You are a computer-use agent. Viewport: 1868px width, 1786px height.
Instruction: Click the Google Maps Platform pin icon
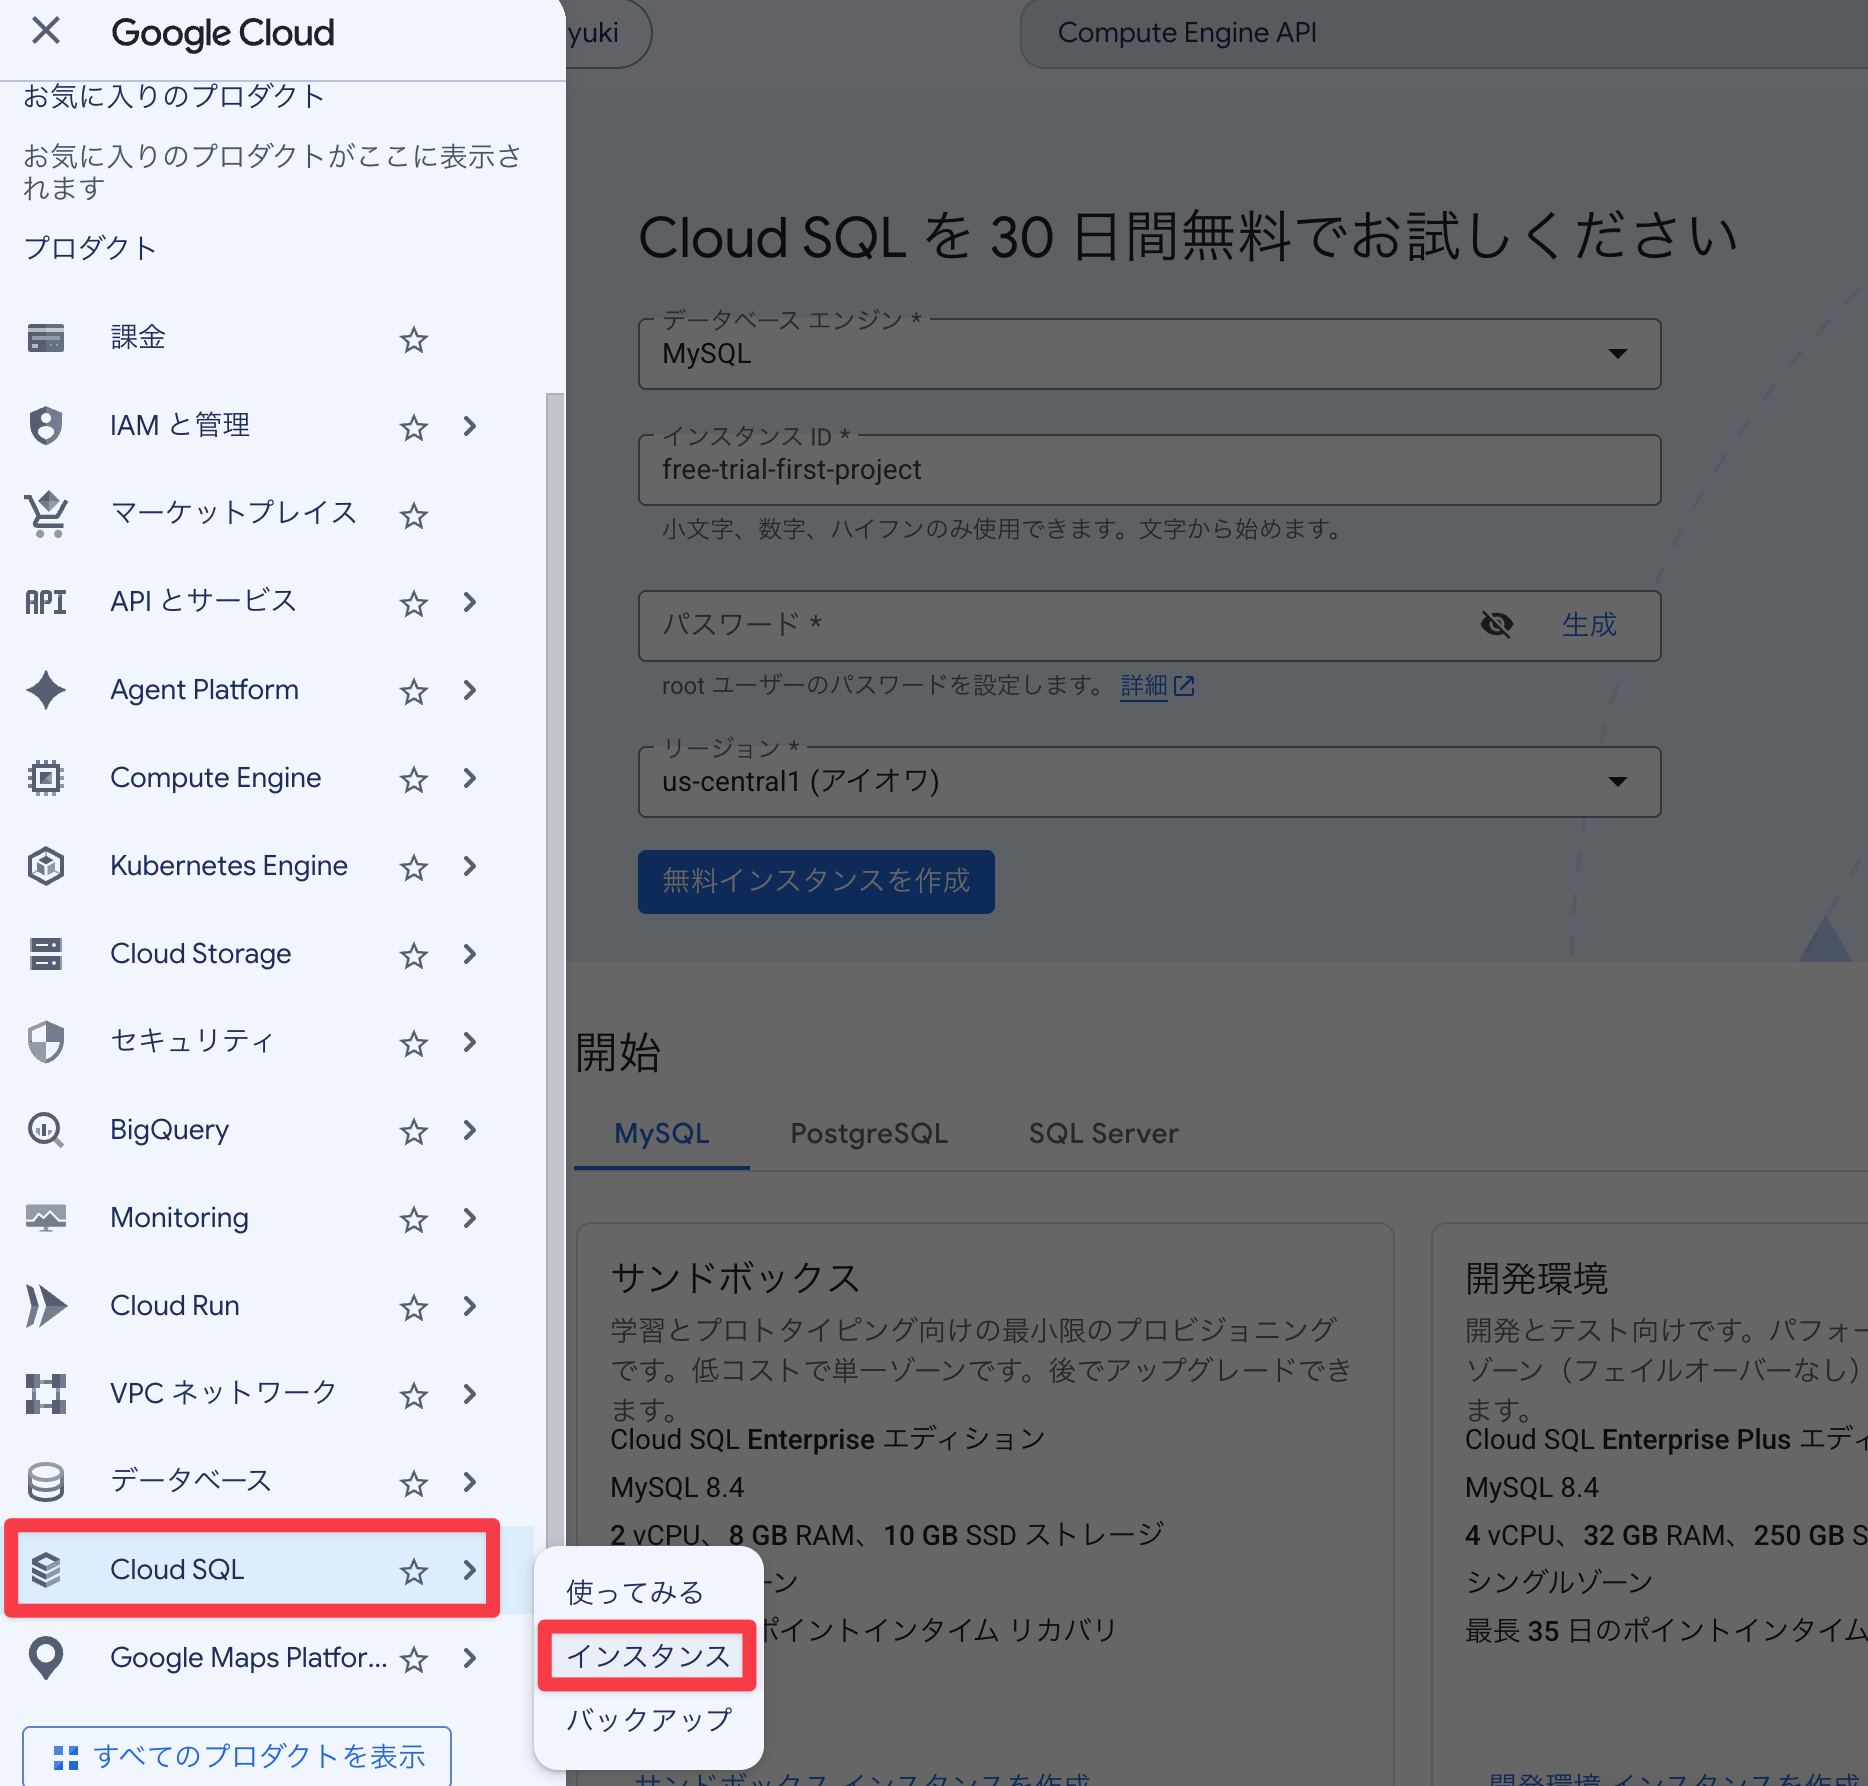[46, 1658]
